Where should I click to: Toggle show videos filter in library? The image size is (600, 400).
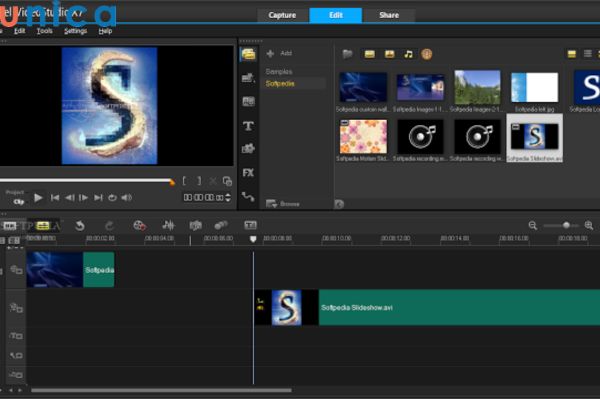[369, 53]
